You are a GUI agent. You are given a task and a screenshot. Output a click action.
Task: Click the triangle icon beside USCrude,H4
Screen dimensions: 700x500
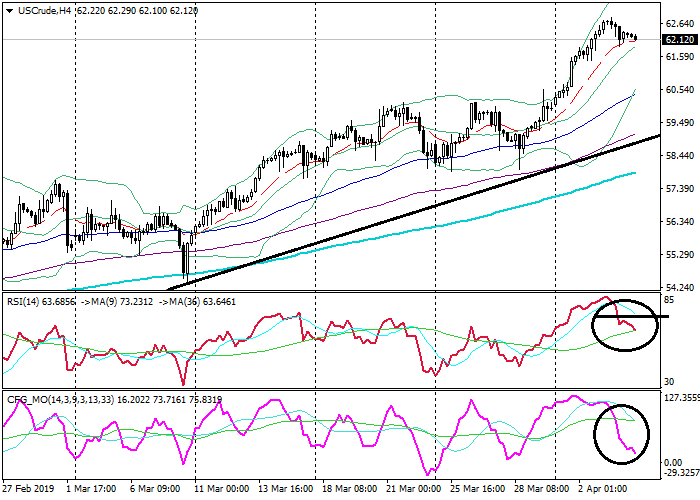coord(7,10)
